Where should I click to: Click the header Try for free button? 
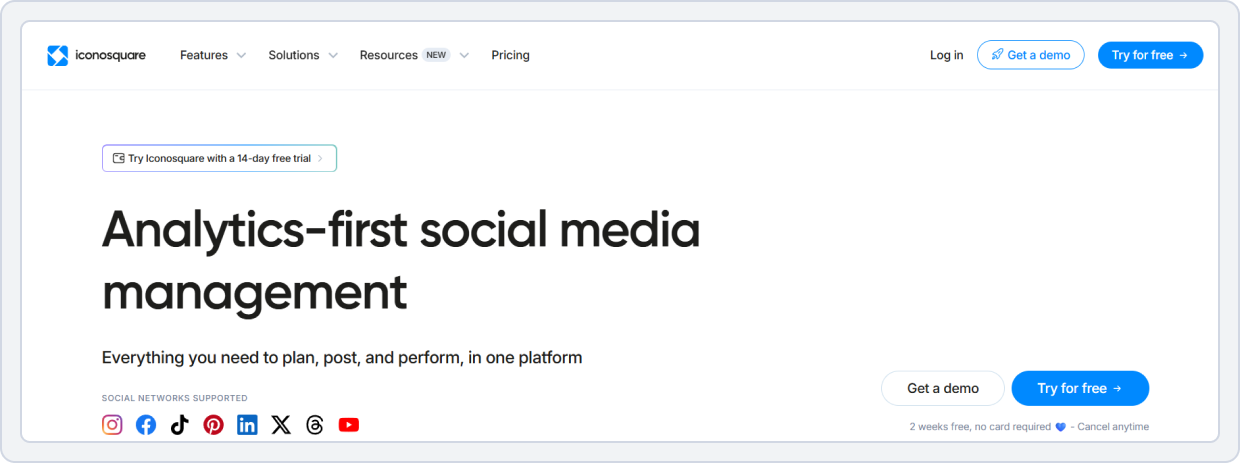[x=1150, y=55]
